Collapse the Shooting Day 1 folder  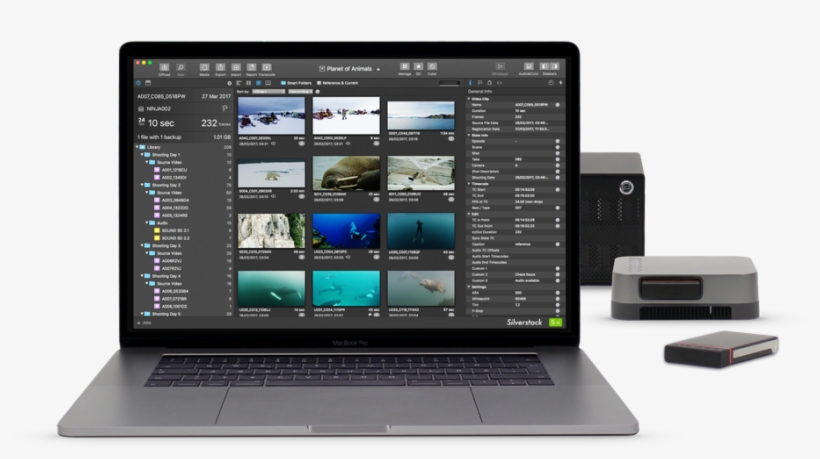click(140, 155)
